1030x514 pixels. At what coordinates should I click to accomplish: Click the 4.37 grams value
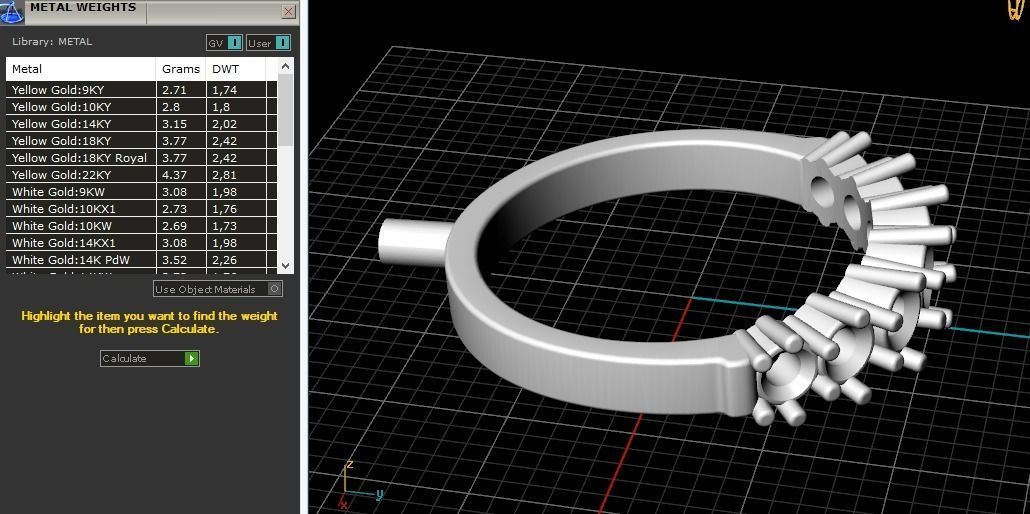(x=174, y=175)
